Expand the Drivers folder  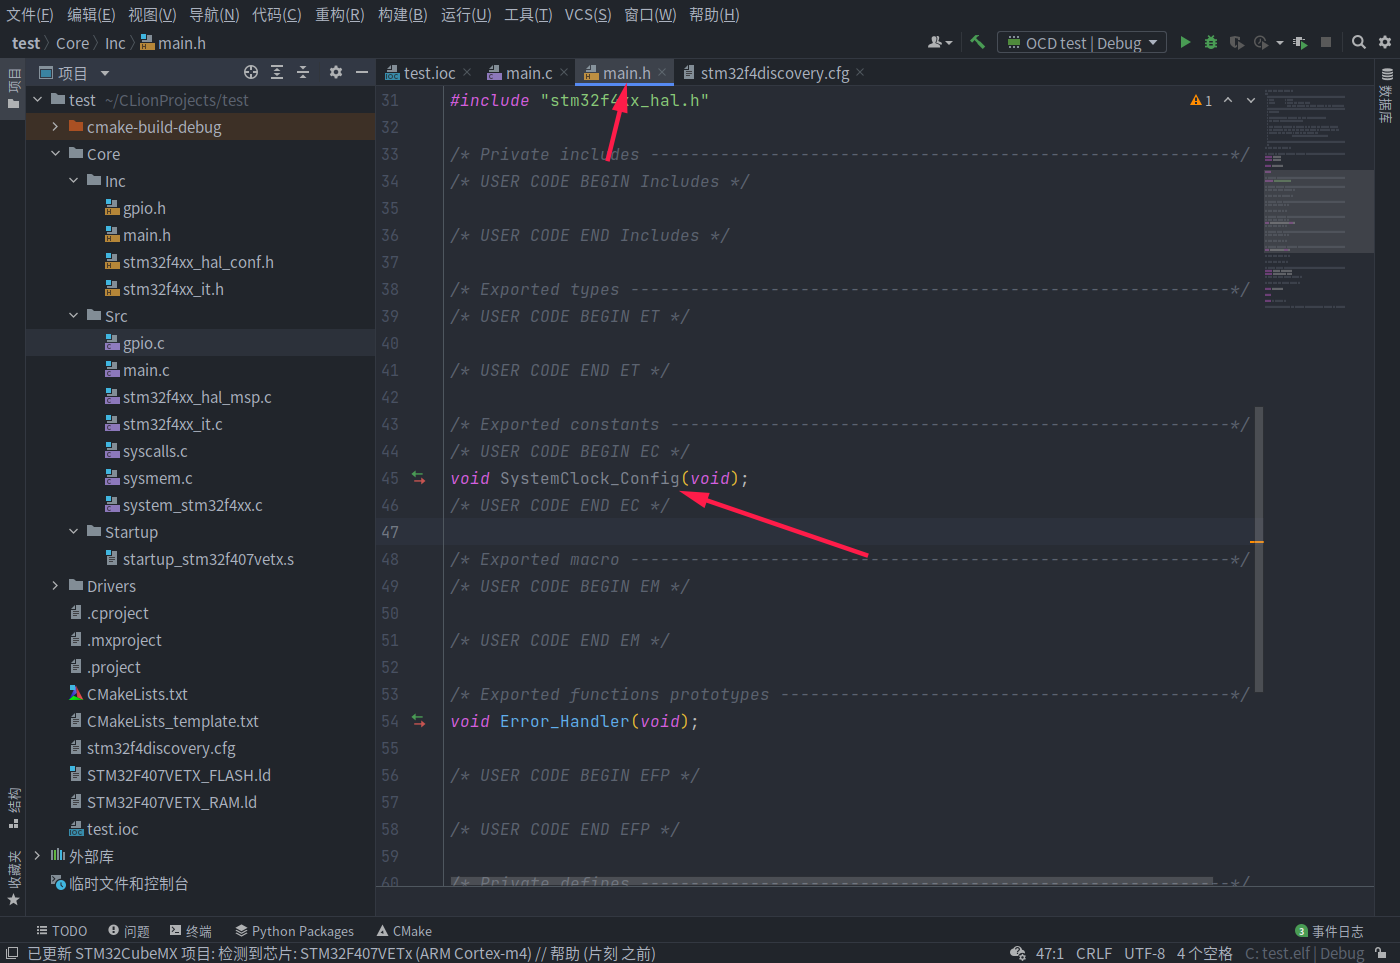pyautogui.click(x=57, y=585)
